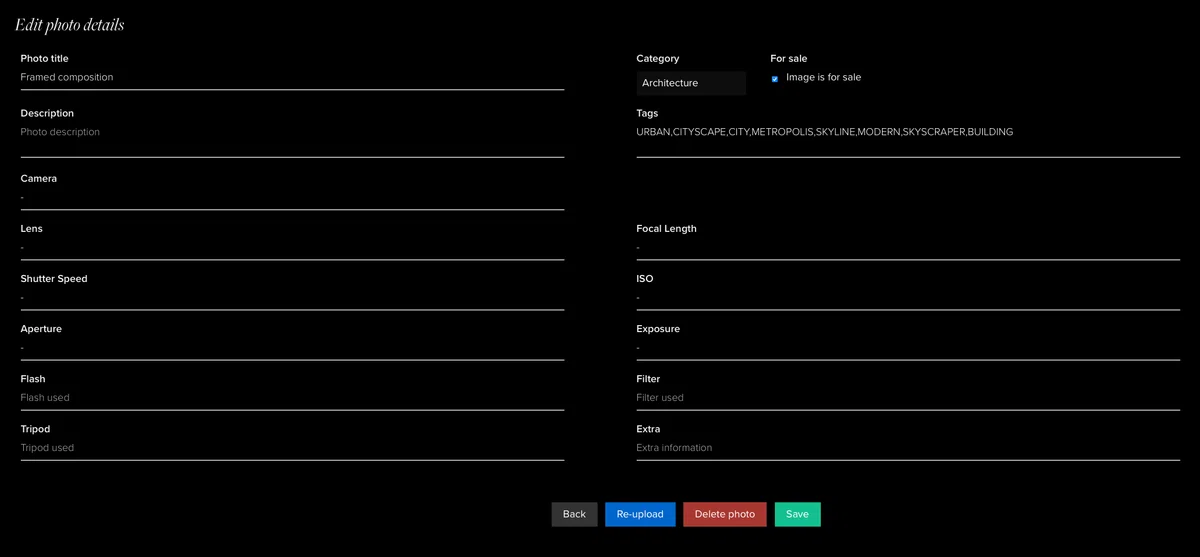Click the Filter used input field
Screen dimensions: 1200x557
[x=908, y=398]
